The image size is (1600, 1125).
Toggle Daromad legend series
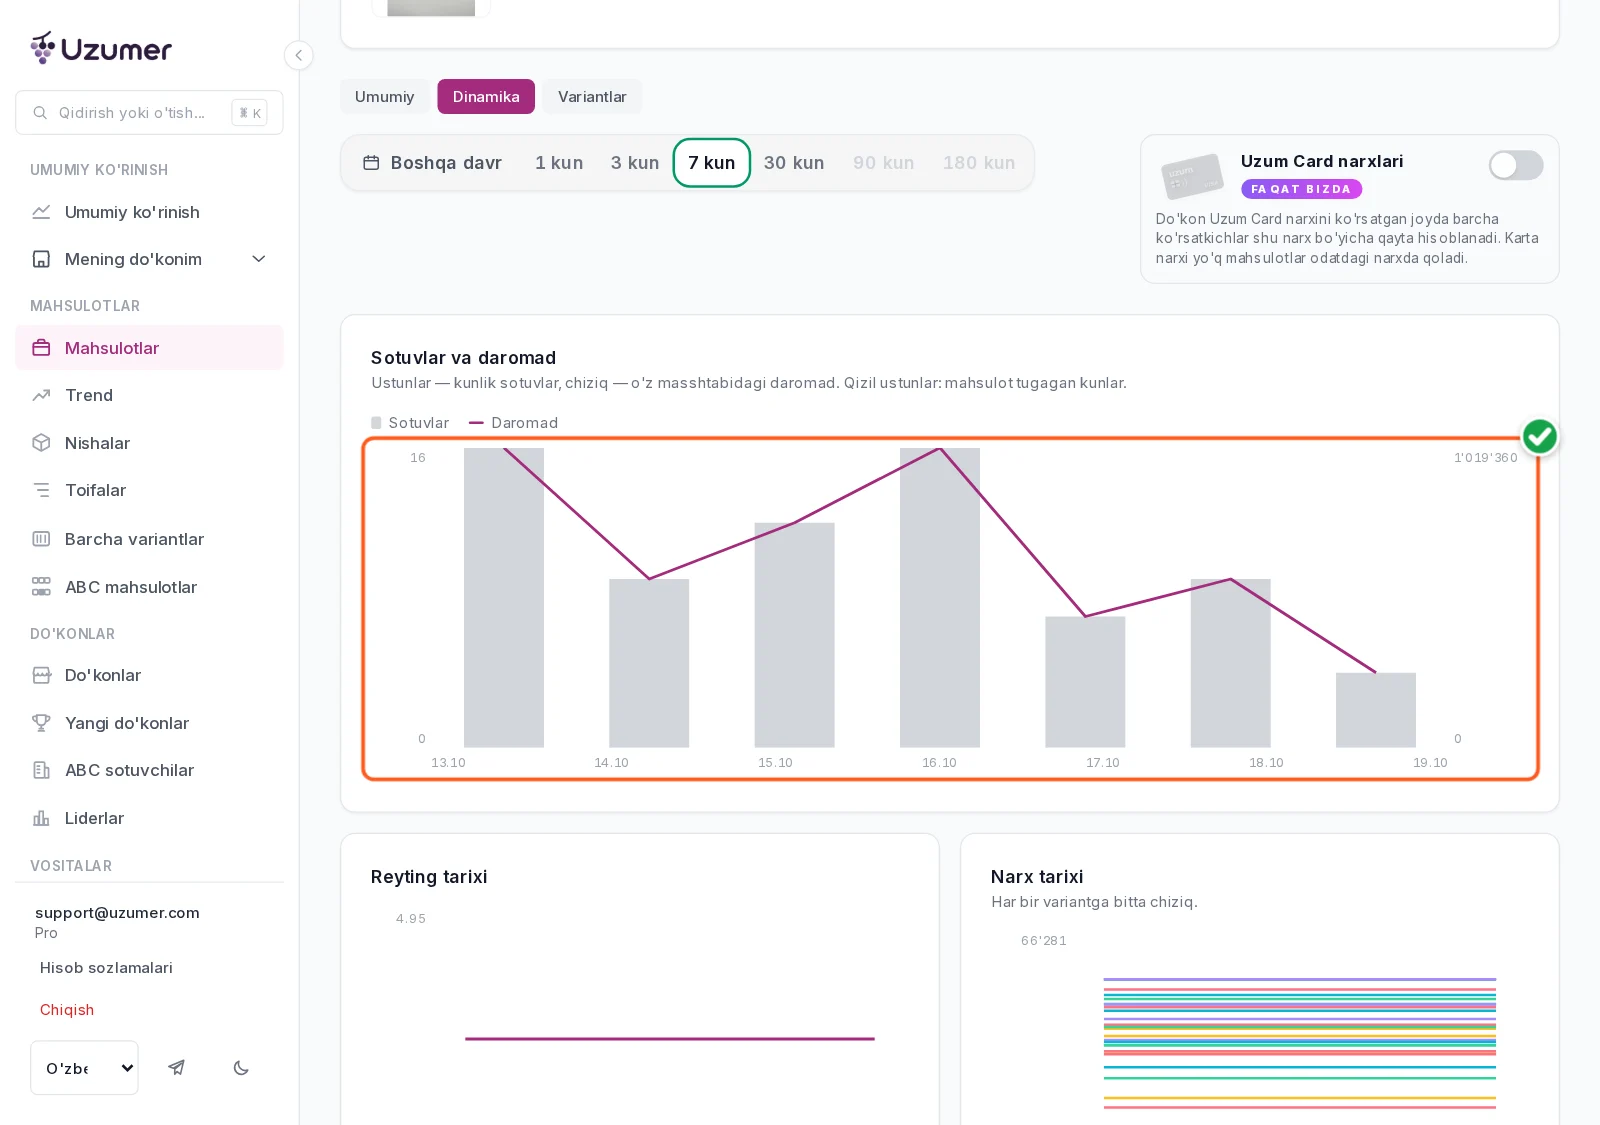[514, 423]
